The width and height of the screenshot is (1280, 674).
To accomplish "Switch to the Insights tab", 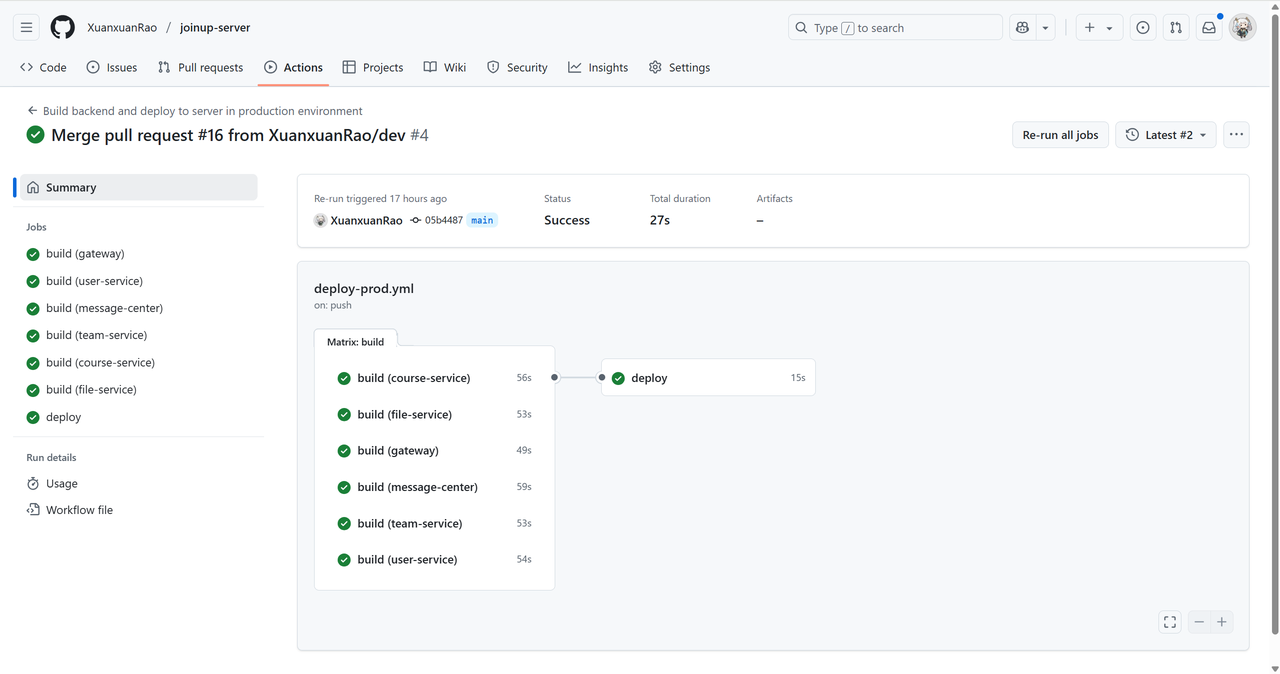I will coord(598,67).
